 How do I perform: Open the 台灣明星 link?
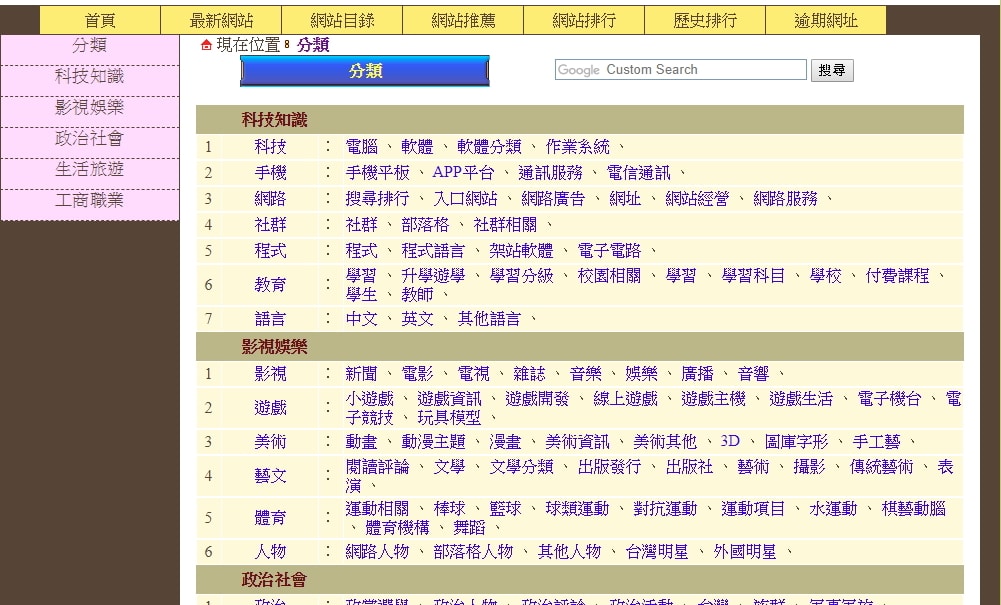pos(657,552)
